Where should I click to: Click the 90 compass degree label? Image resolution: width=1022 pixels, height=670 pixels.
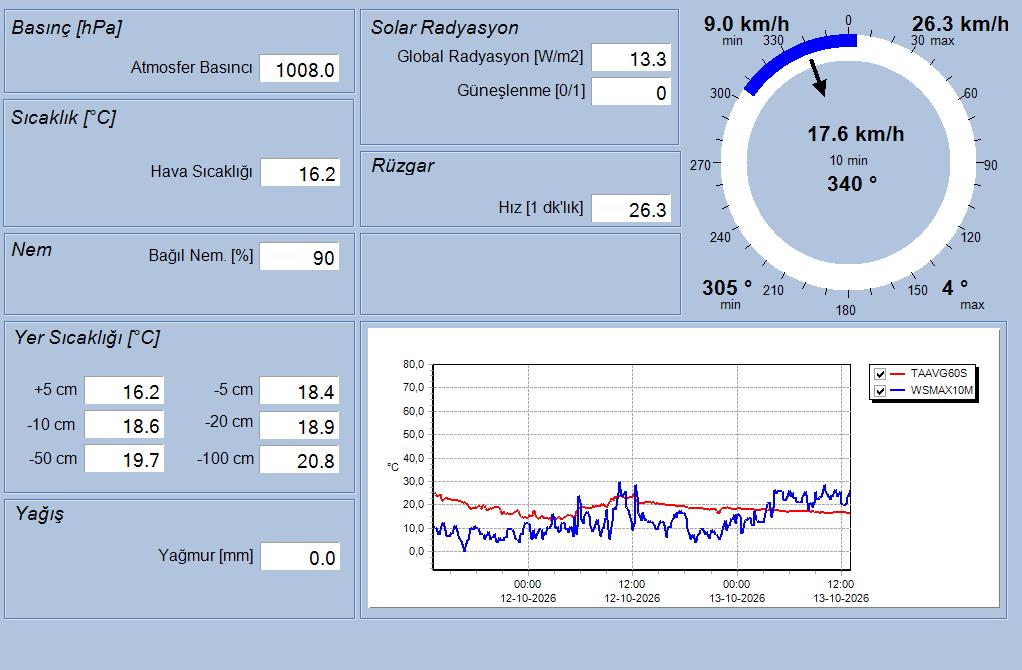[991, 166]
